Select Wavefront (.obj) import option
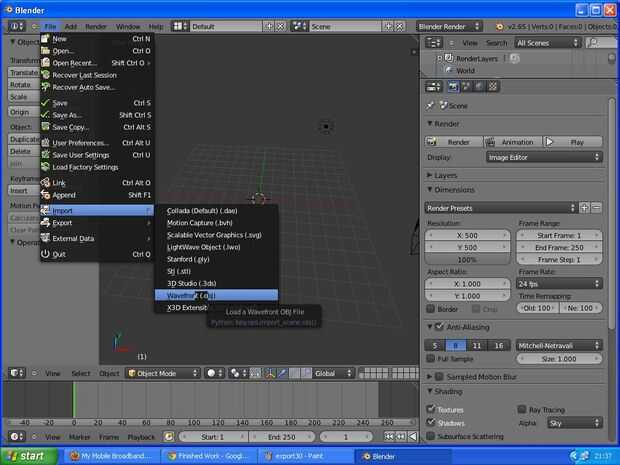The height and width of the screenshot is (465, 620). coord(216,295)
